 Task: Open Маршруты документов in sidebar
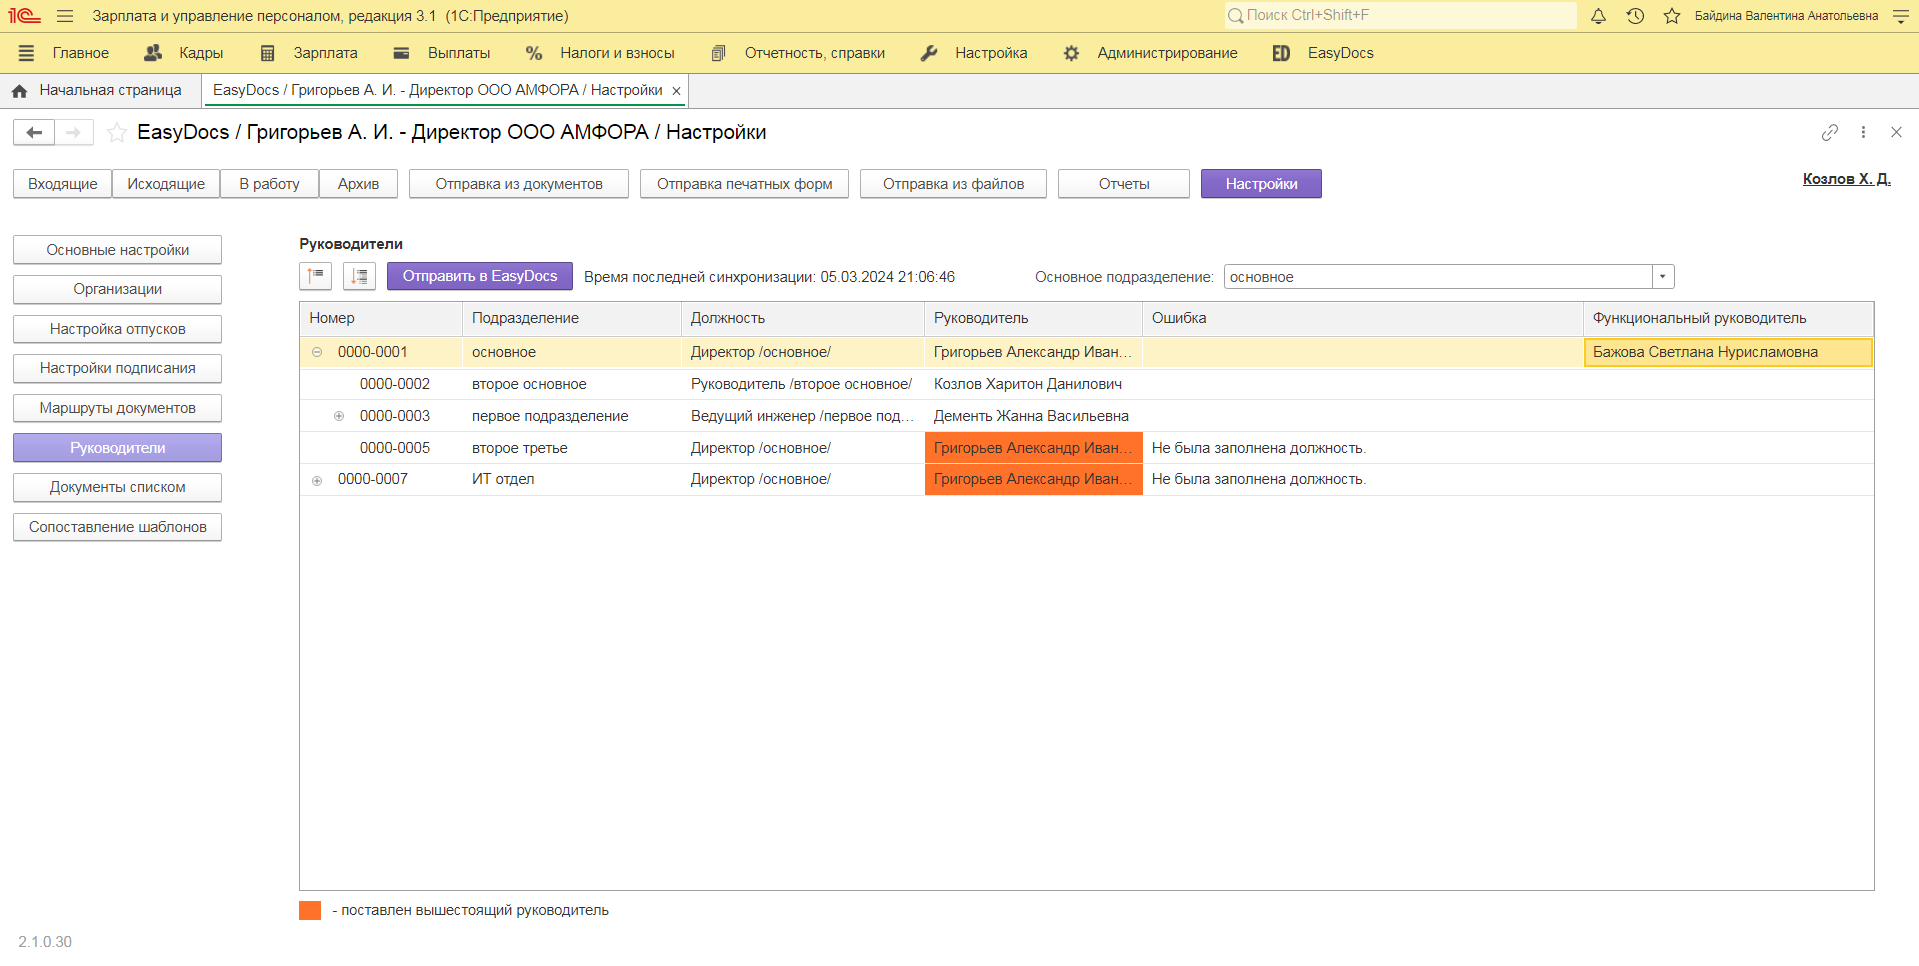coord(117,408)
